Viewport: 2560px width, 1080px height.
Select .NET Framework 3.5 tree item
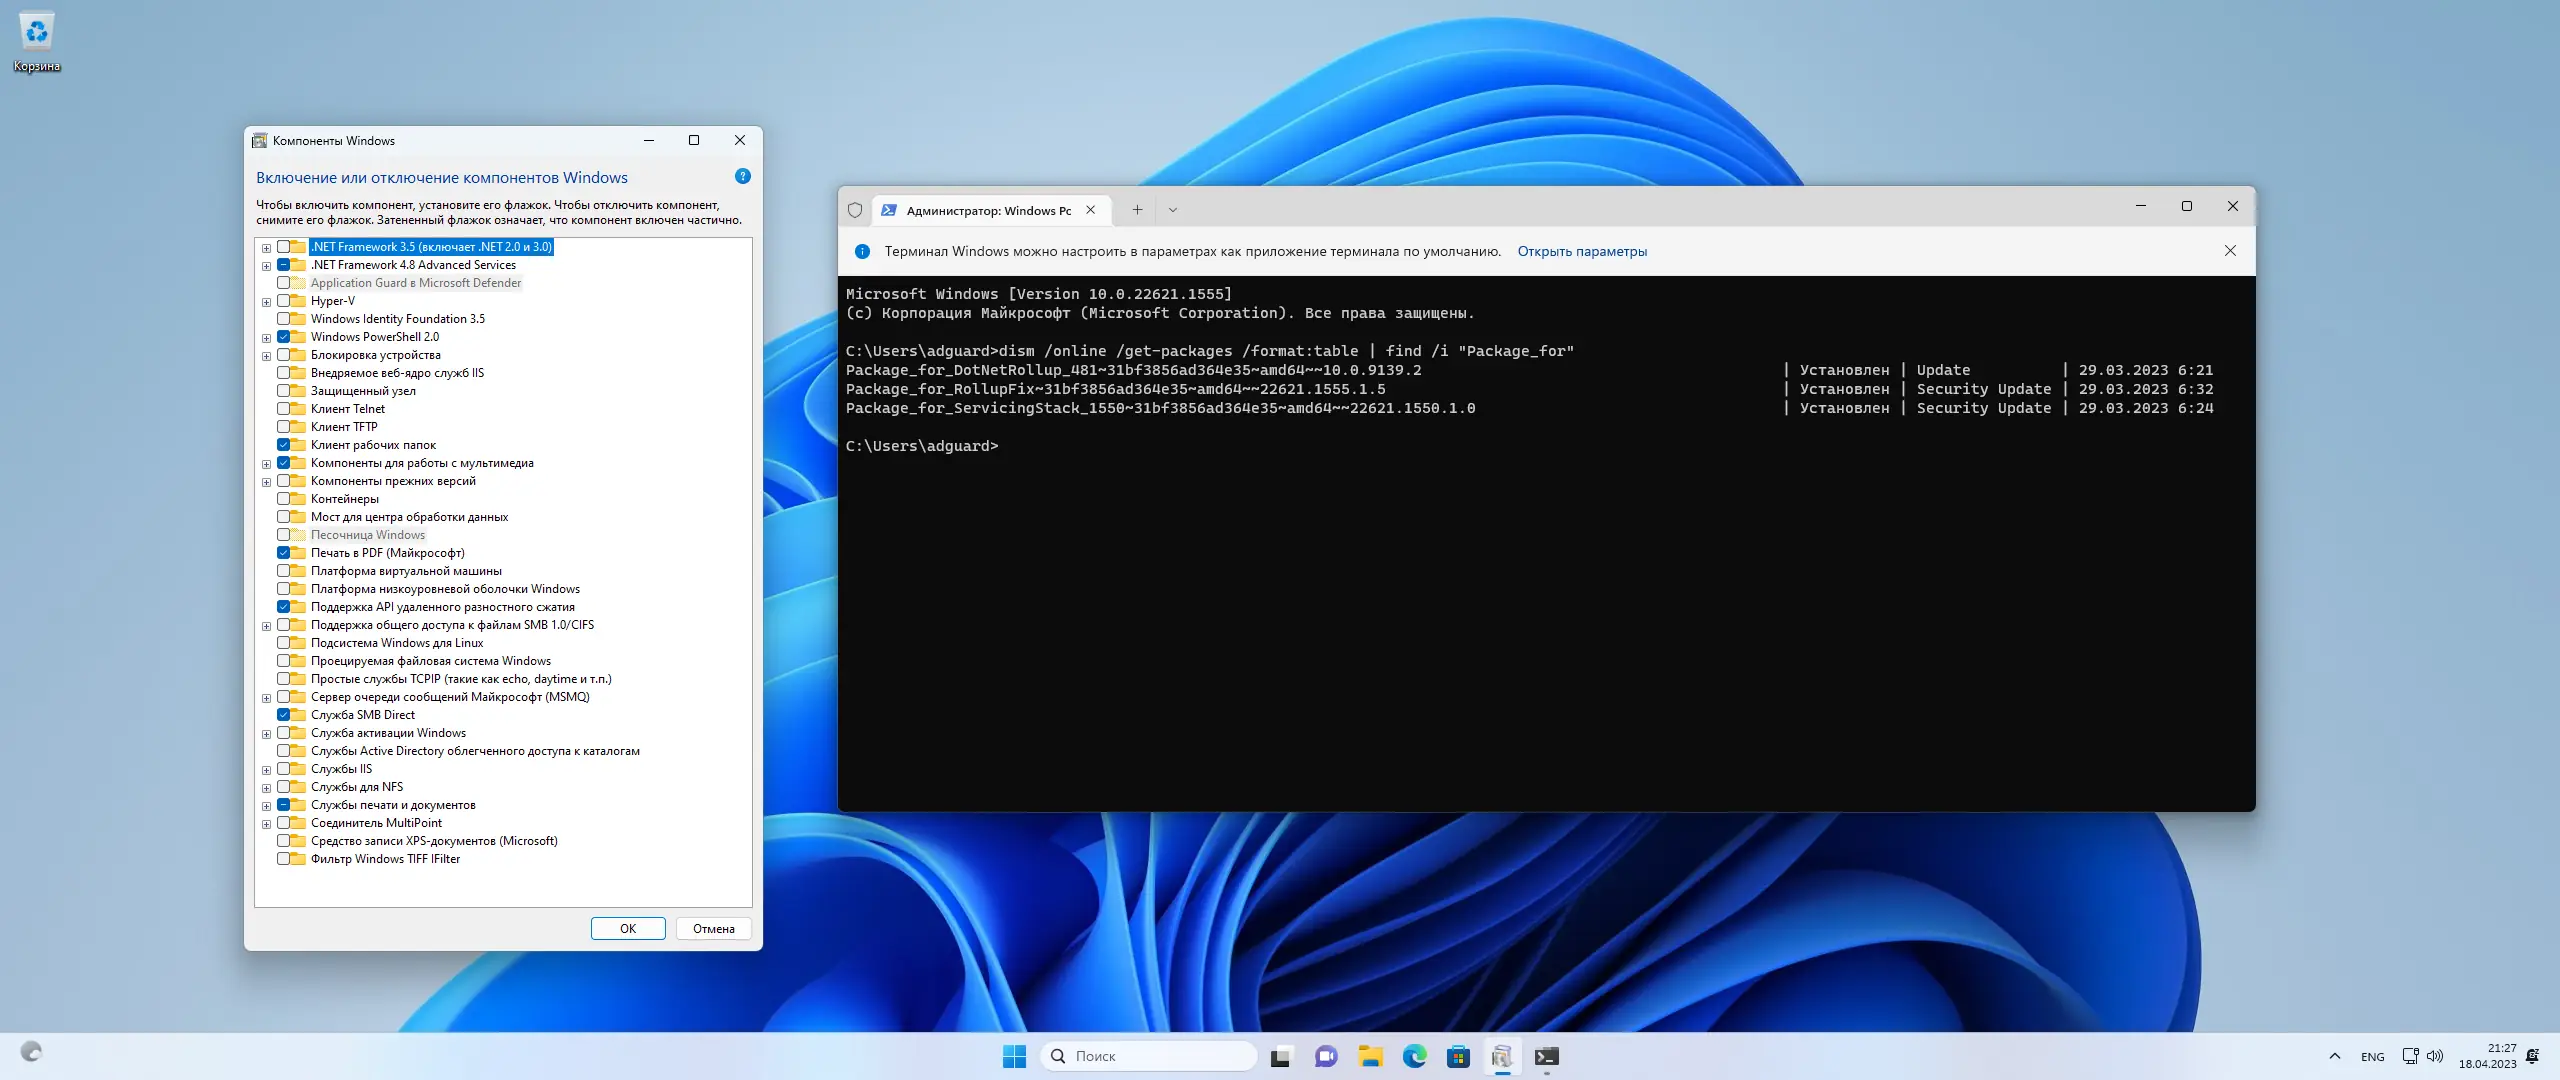pyautogui.click(x=431, y=247)
